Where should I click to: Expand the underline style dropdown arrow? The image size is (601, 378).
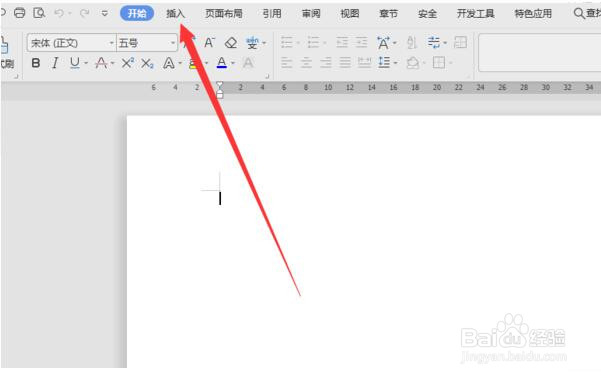(x=86, y=63)
